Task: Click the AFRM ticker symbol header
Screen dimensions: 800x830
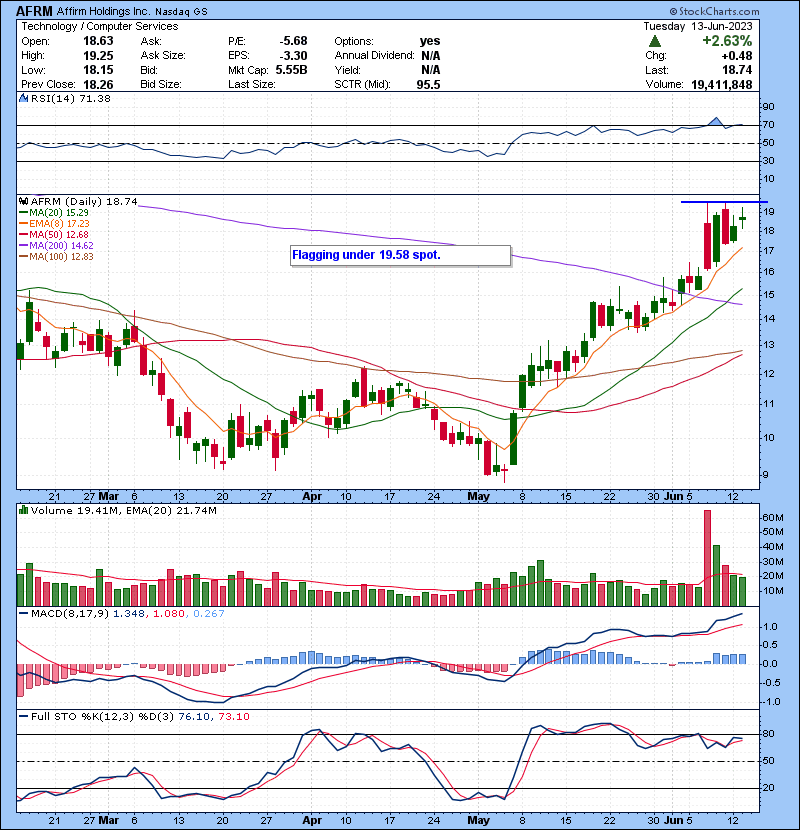Action: 36,9
